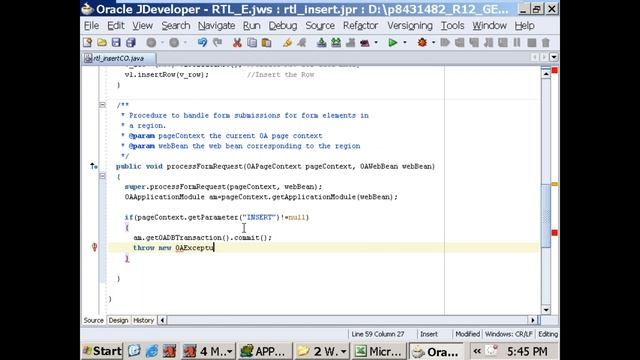Click the override marker beside processFormRequest

pyautogui.click(x=93, y=166)
